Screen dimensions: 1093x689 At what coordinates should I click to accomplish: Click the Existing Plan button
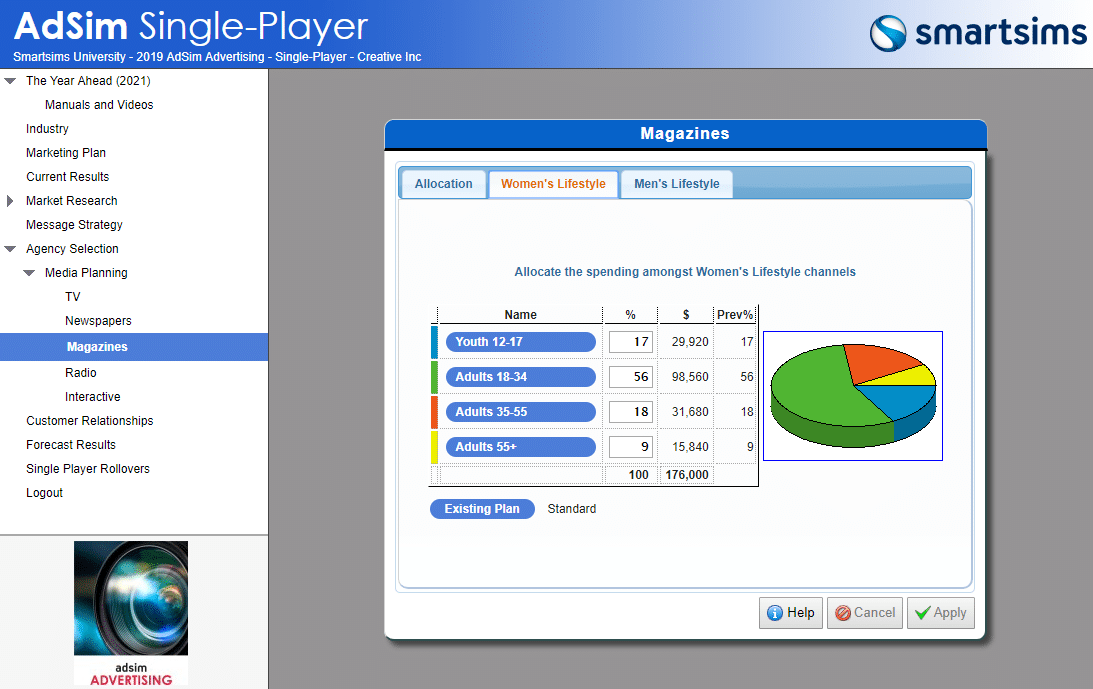482,509
